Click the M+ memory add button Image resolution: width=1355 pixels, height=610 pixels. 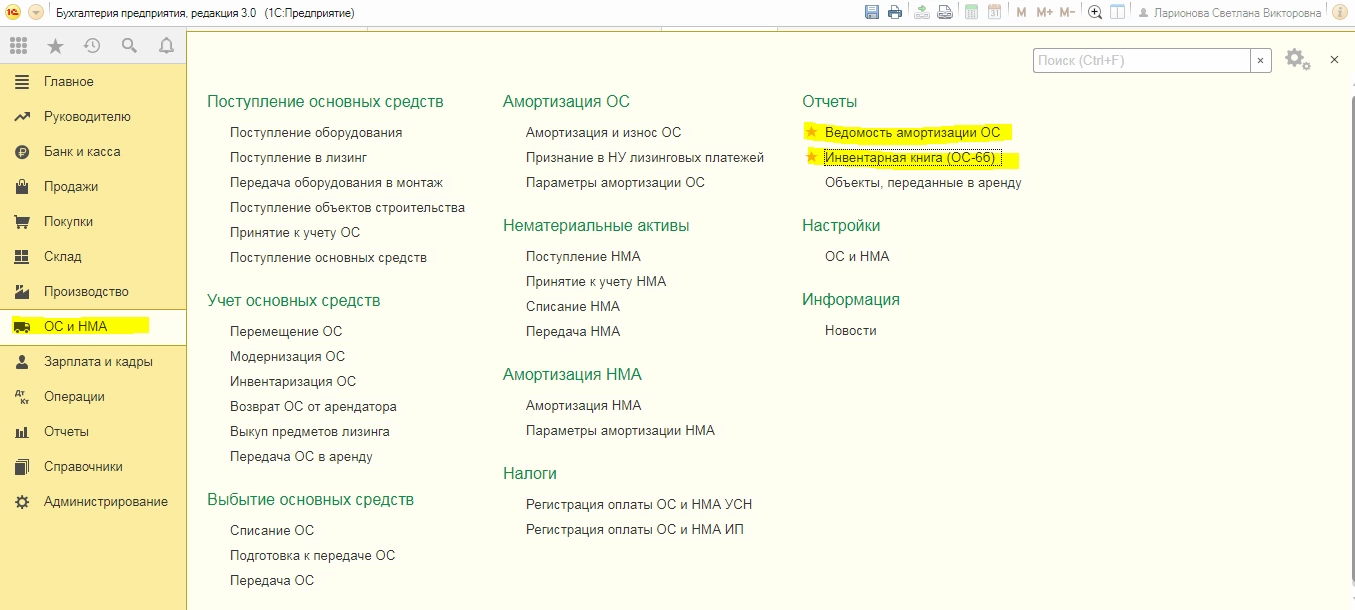pos(1045,12)
